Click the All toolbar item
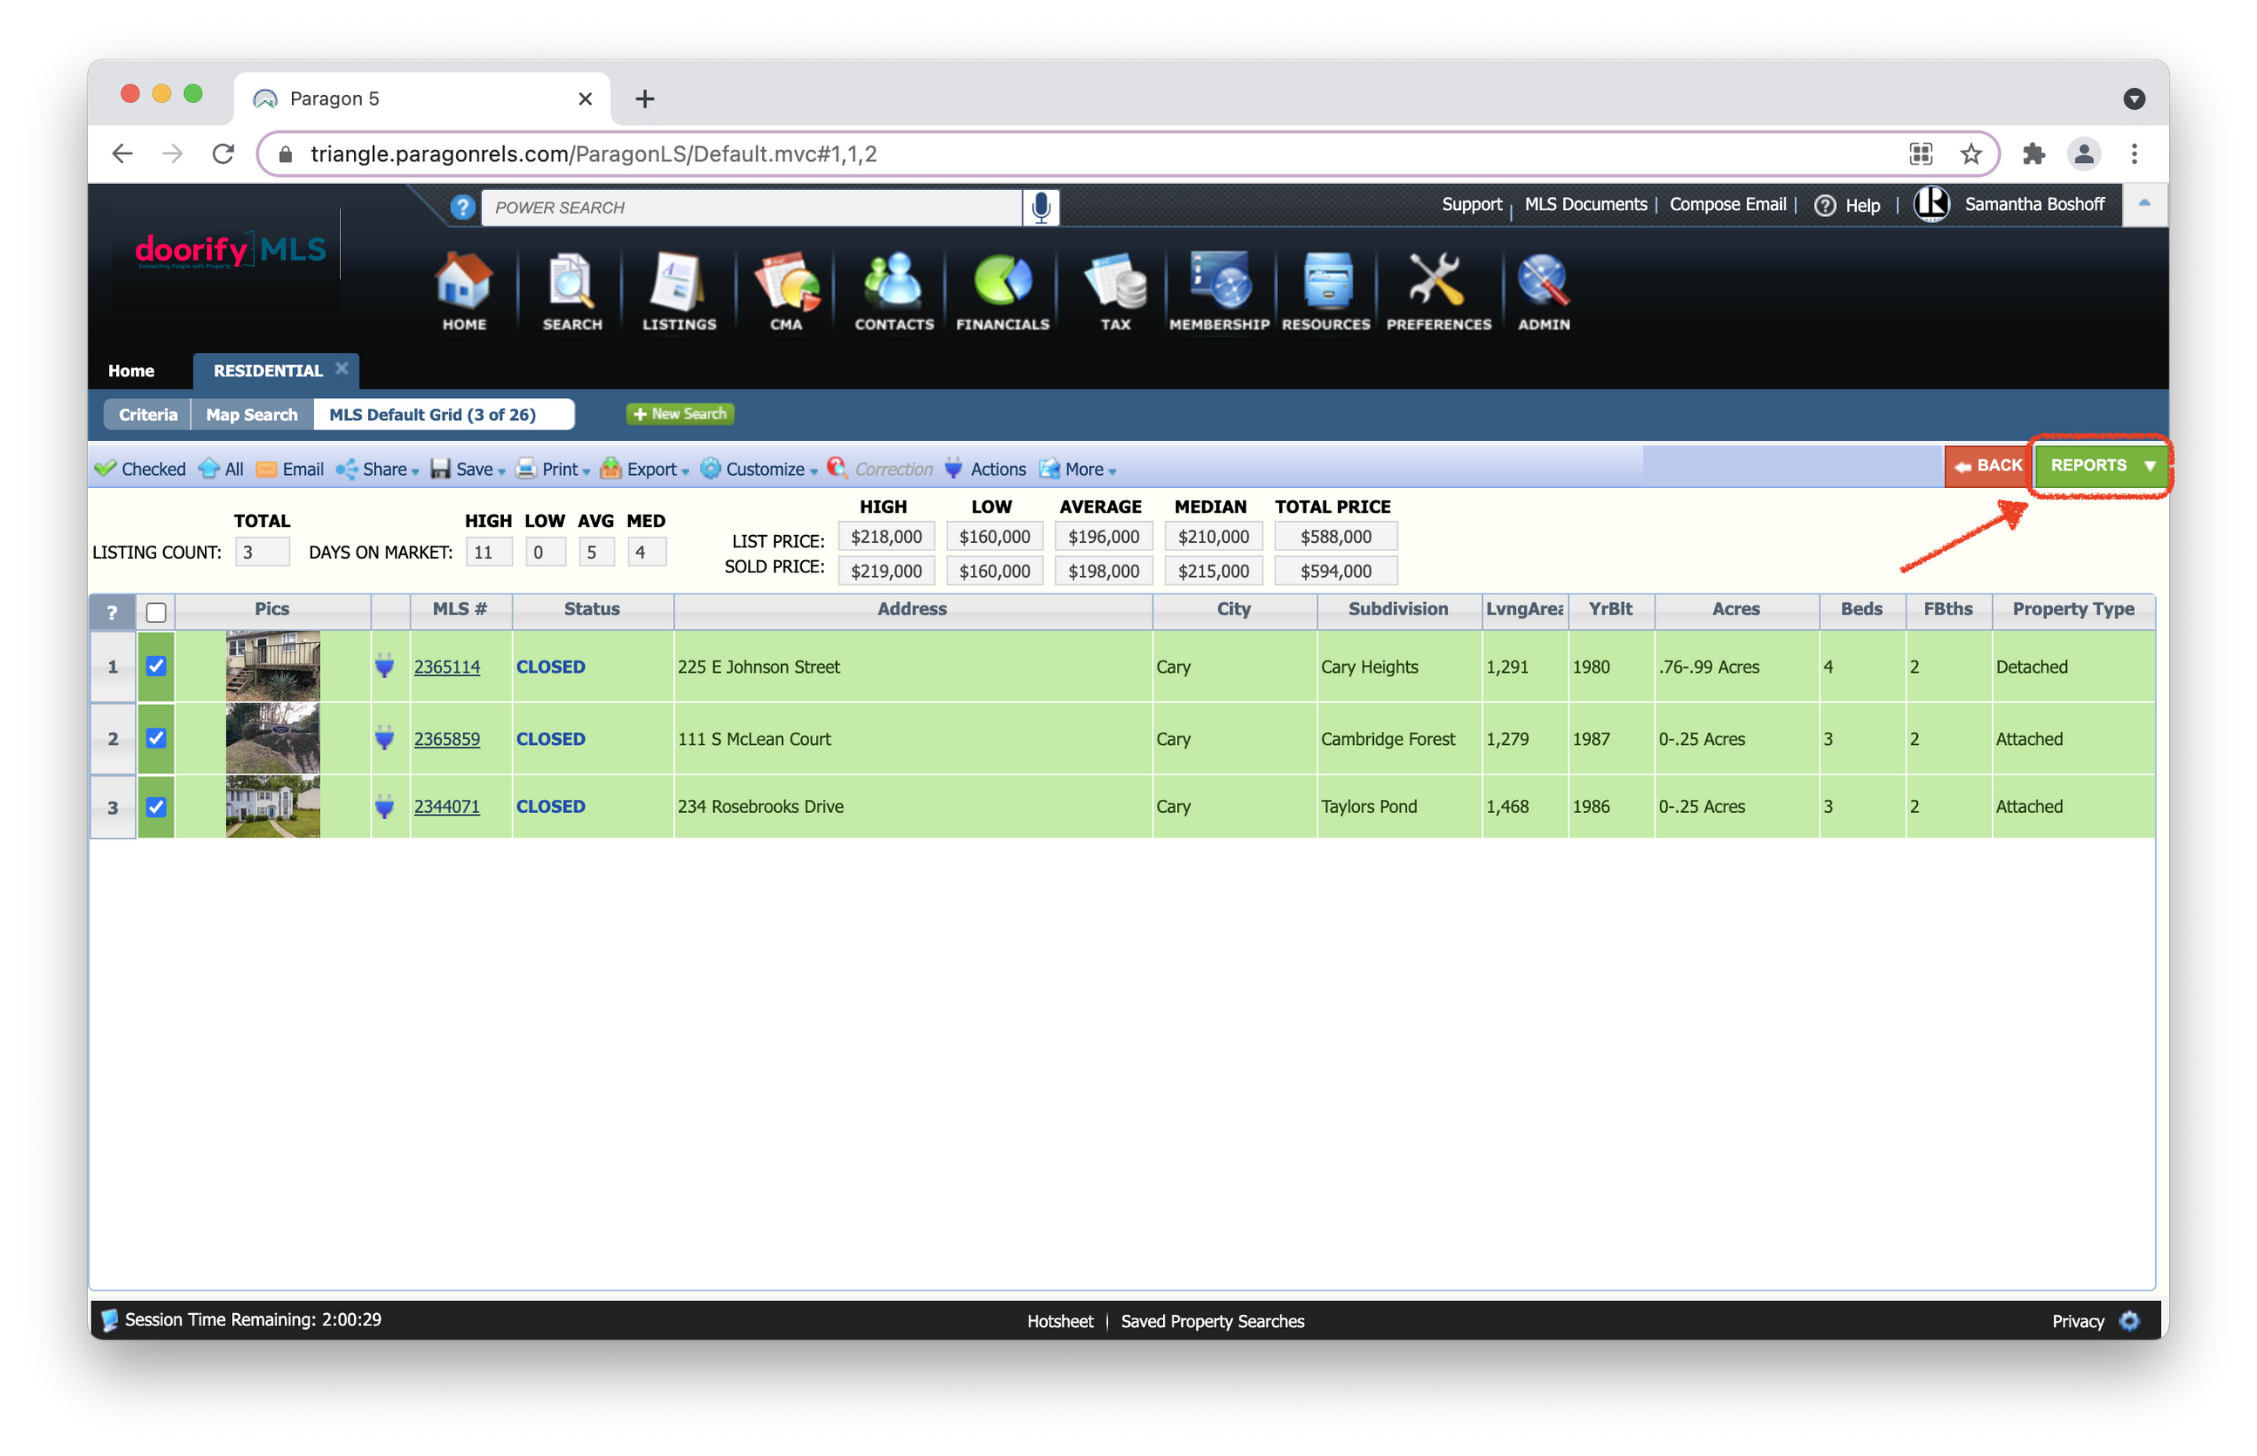 [222, 469]
